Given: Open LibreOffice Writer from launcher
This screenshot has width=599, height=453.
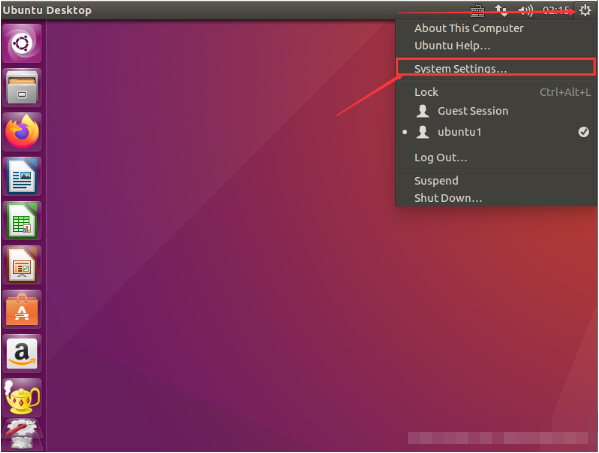Looking at the screenshot, I should [x=22, y=176].
